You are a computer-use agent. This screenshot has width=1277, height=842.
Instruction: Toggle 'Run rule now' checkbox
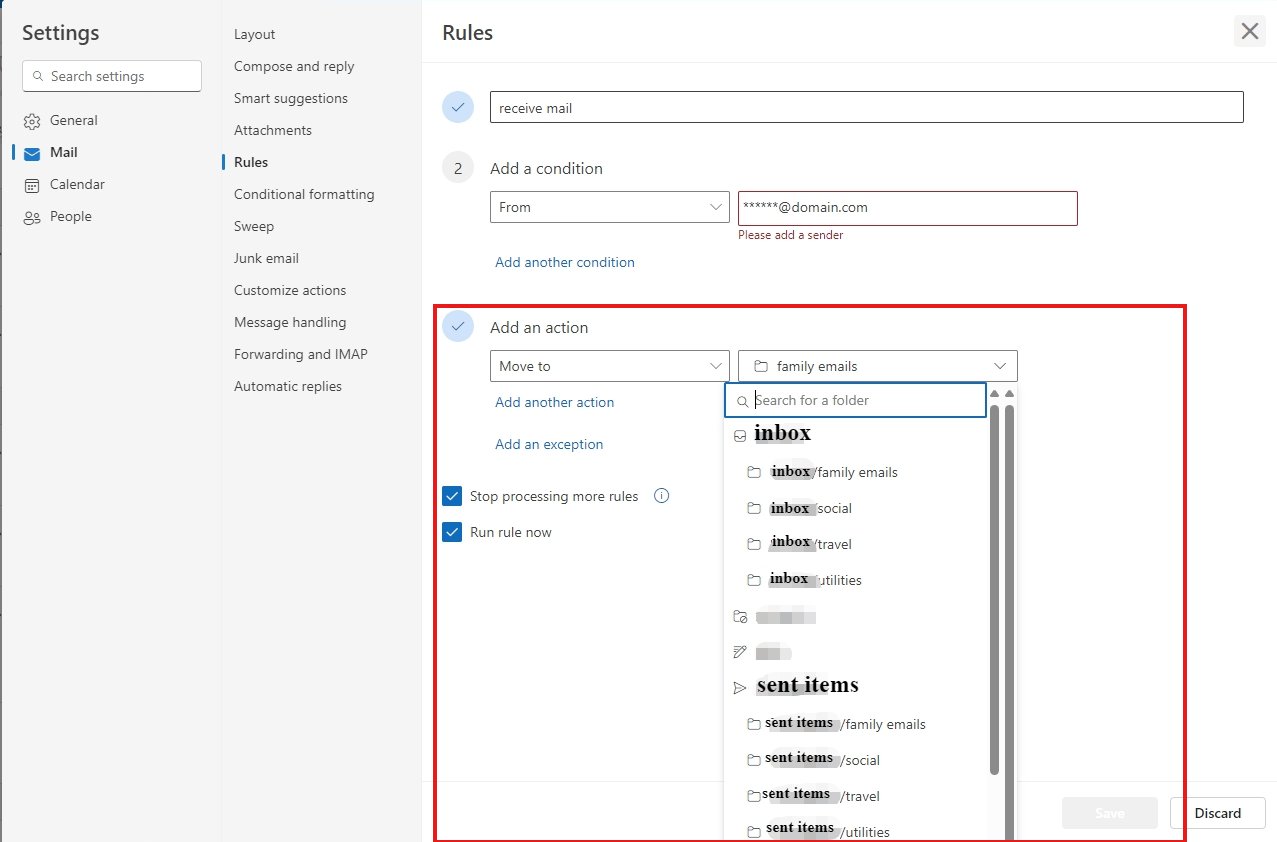tap(452, 532)
